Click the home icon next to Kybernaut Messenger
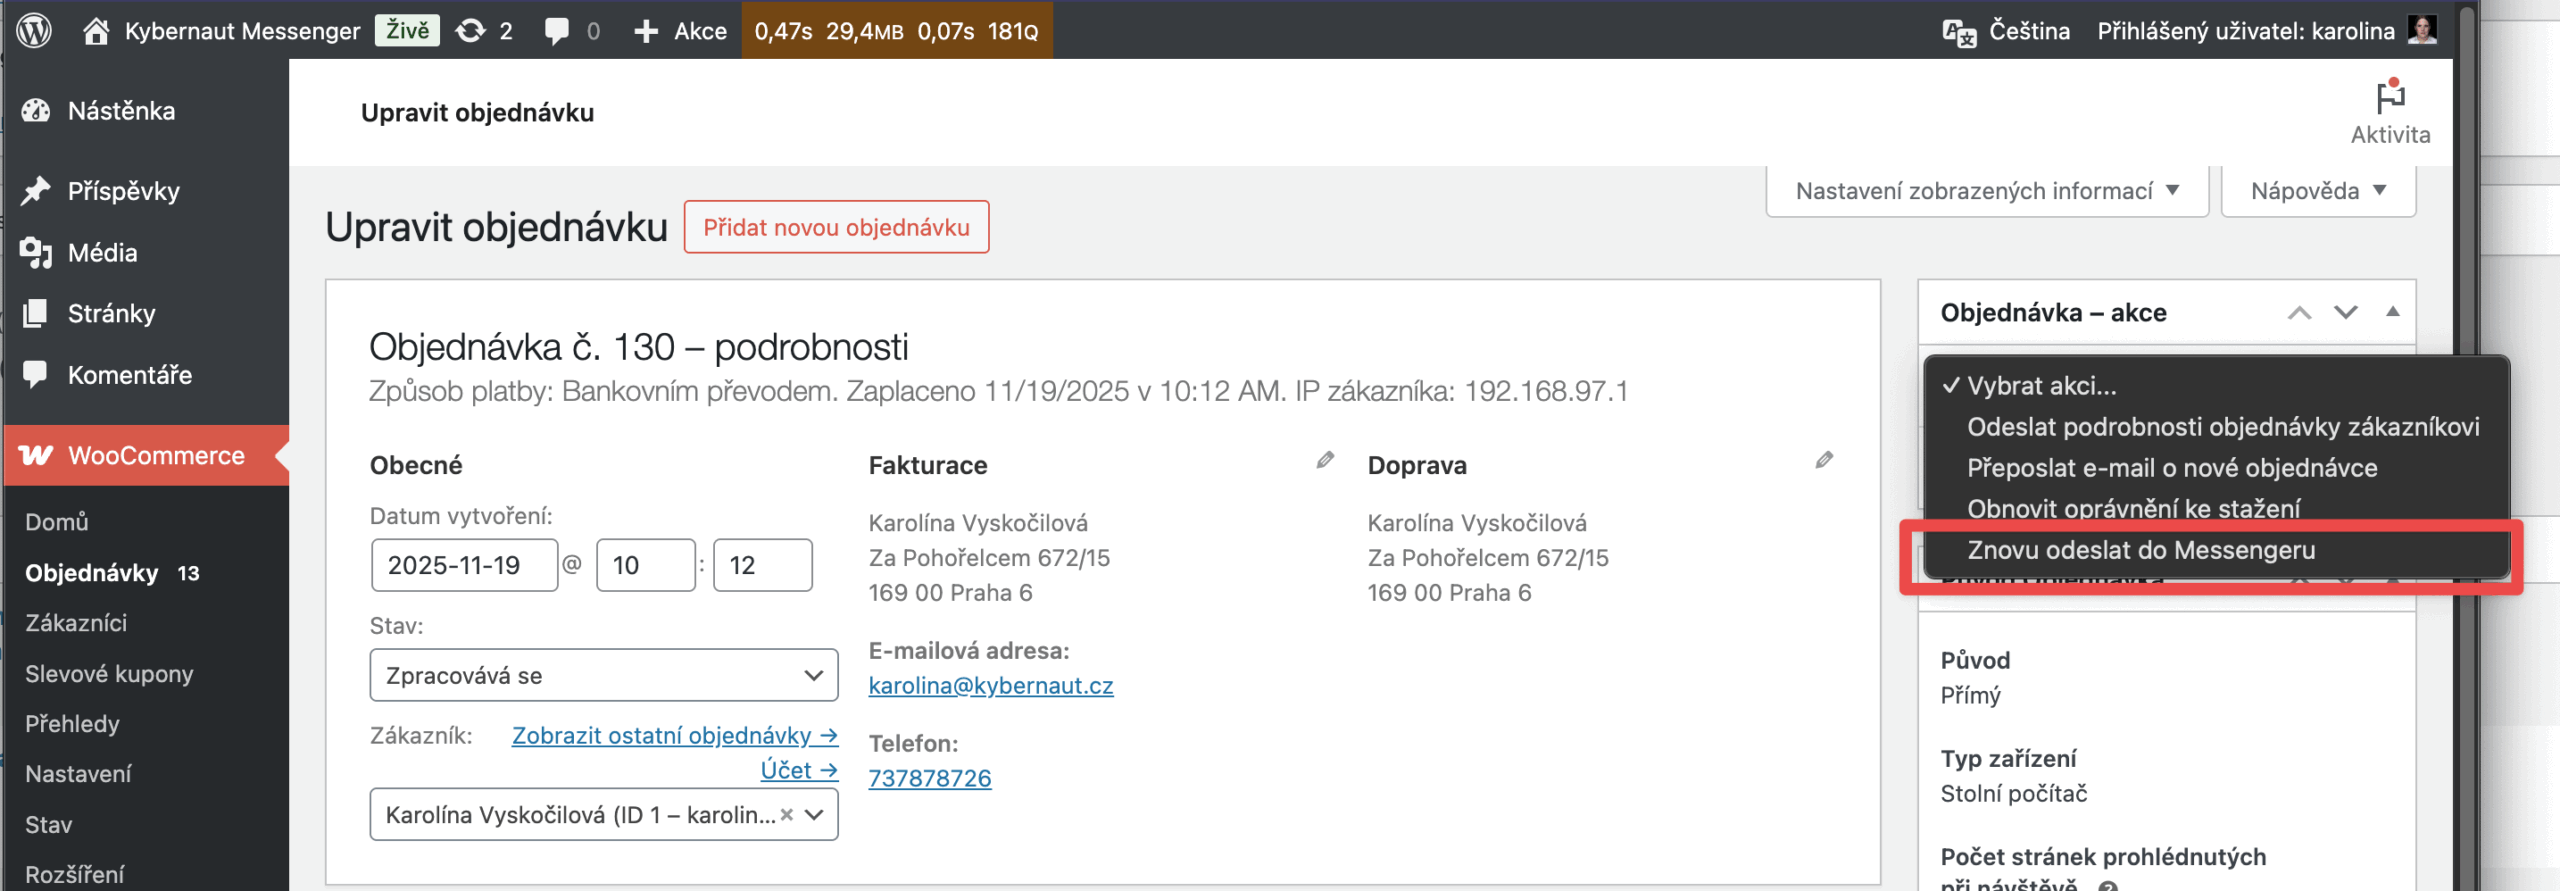This screenshot has height=891, width=2560. [96, 30]
